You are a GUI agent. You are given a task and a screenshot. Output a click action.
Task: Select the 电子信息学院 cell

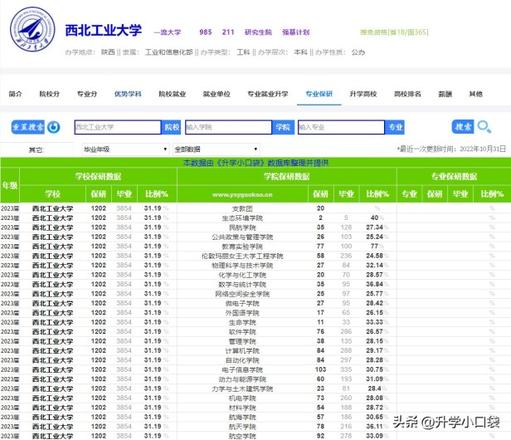[x=242, y=370]
